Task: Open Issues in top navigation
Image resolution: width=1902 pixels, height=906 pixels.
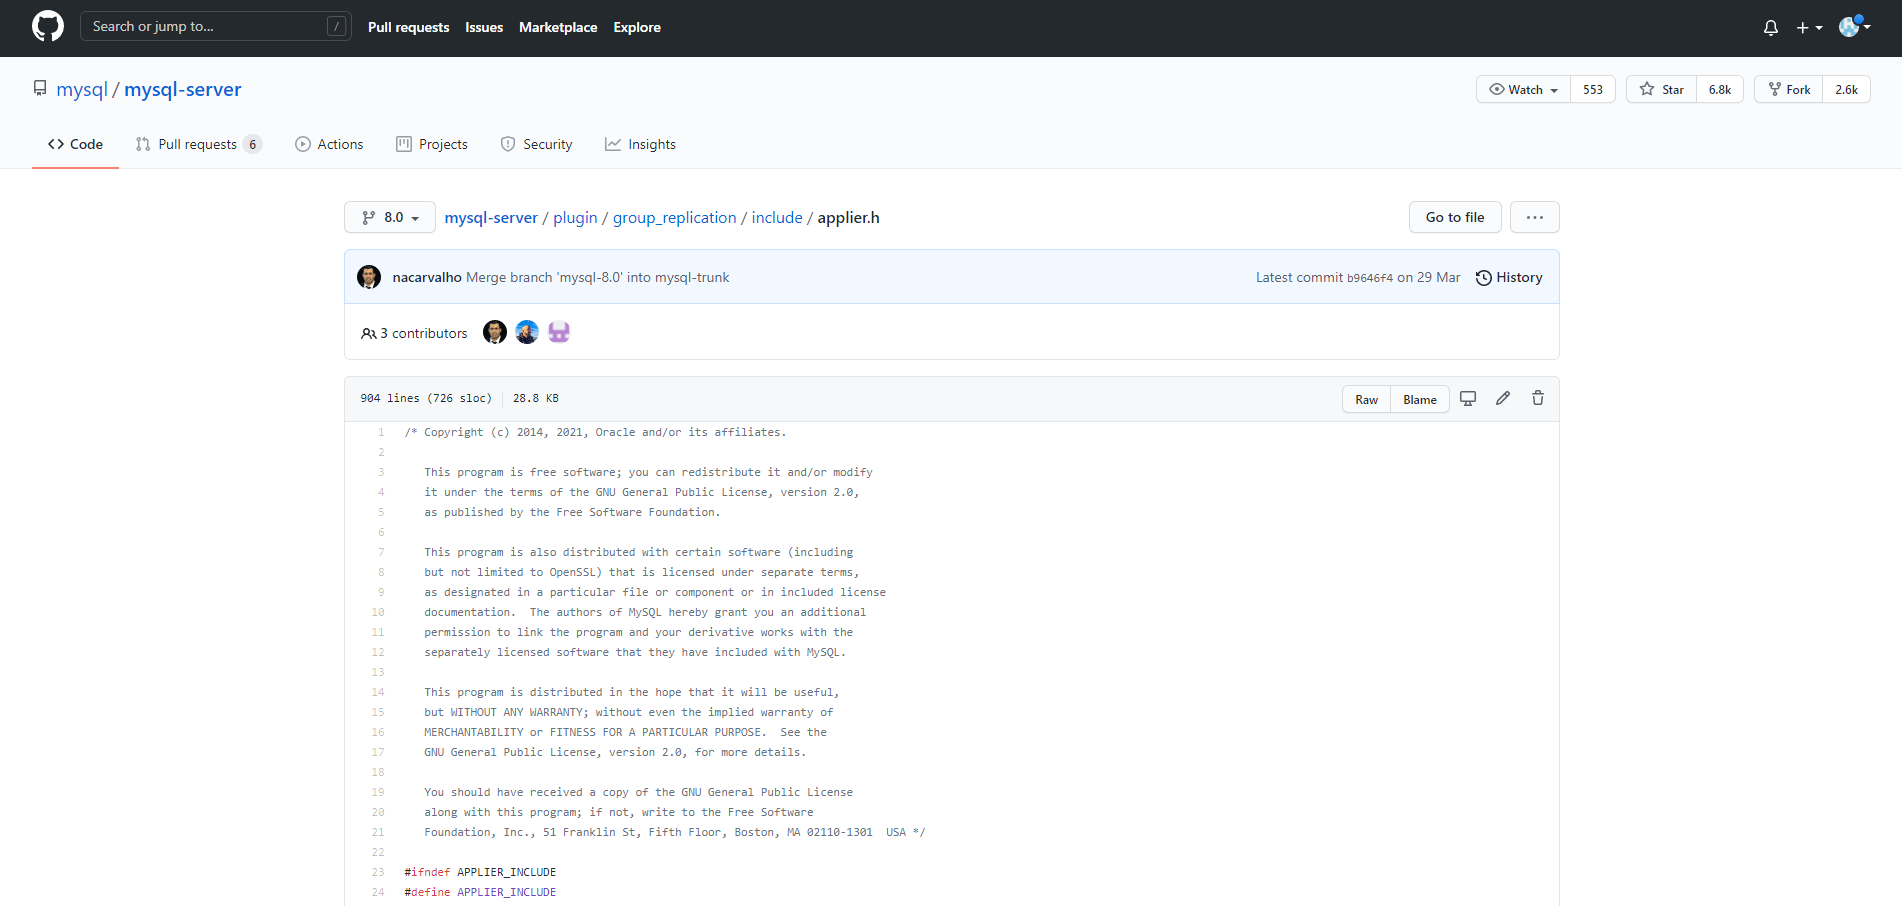Action: pyautogui.click(x=484, y=27)
